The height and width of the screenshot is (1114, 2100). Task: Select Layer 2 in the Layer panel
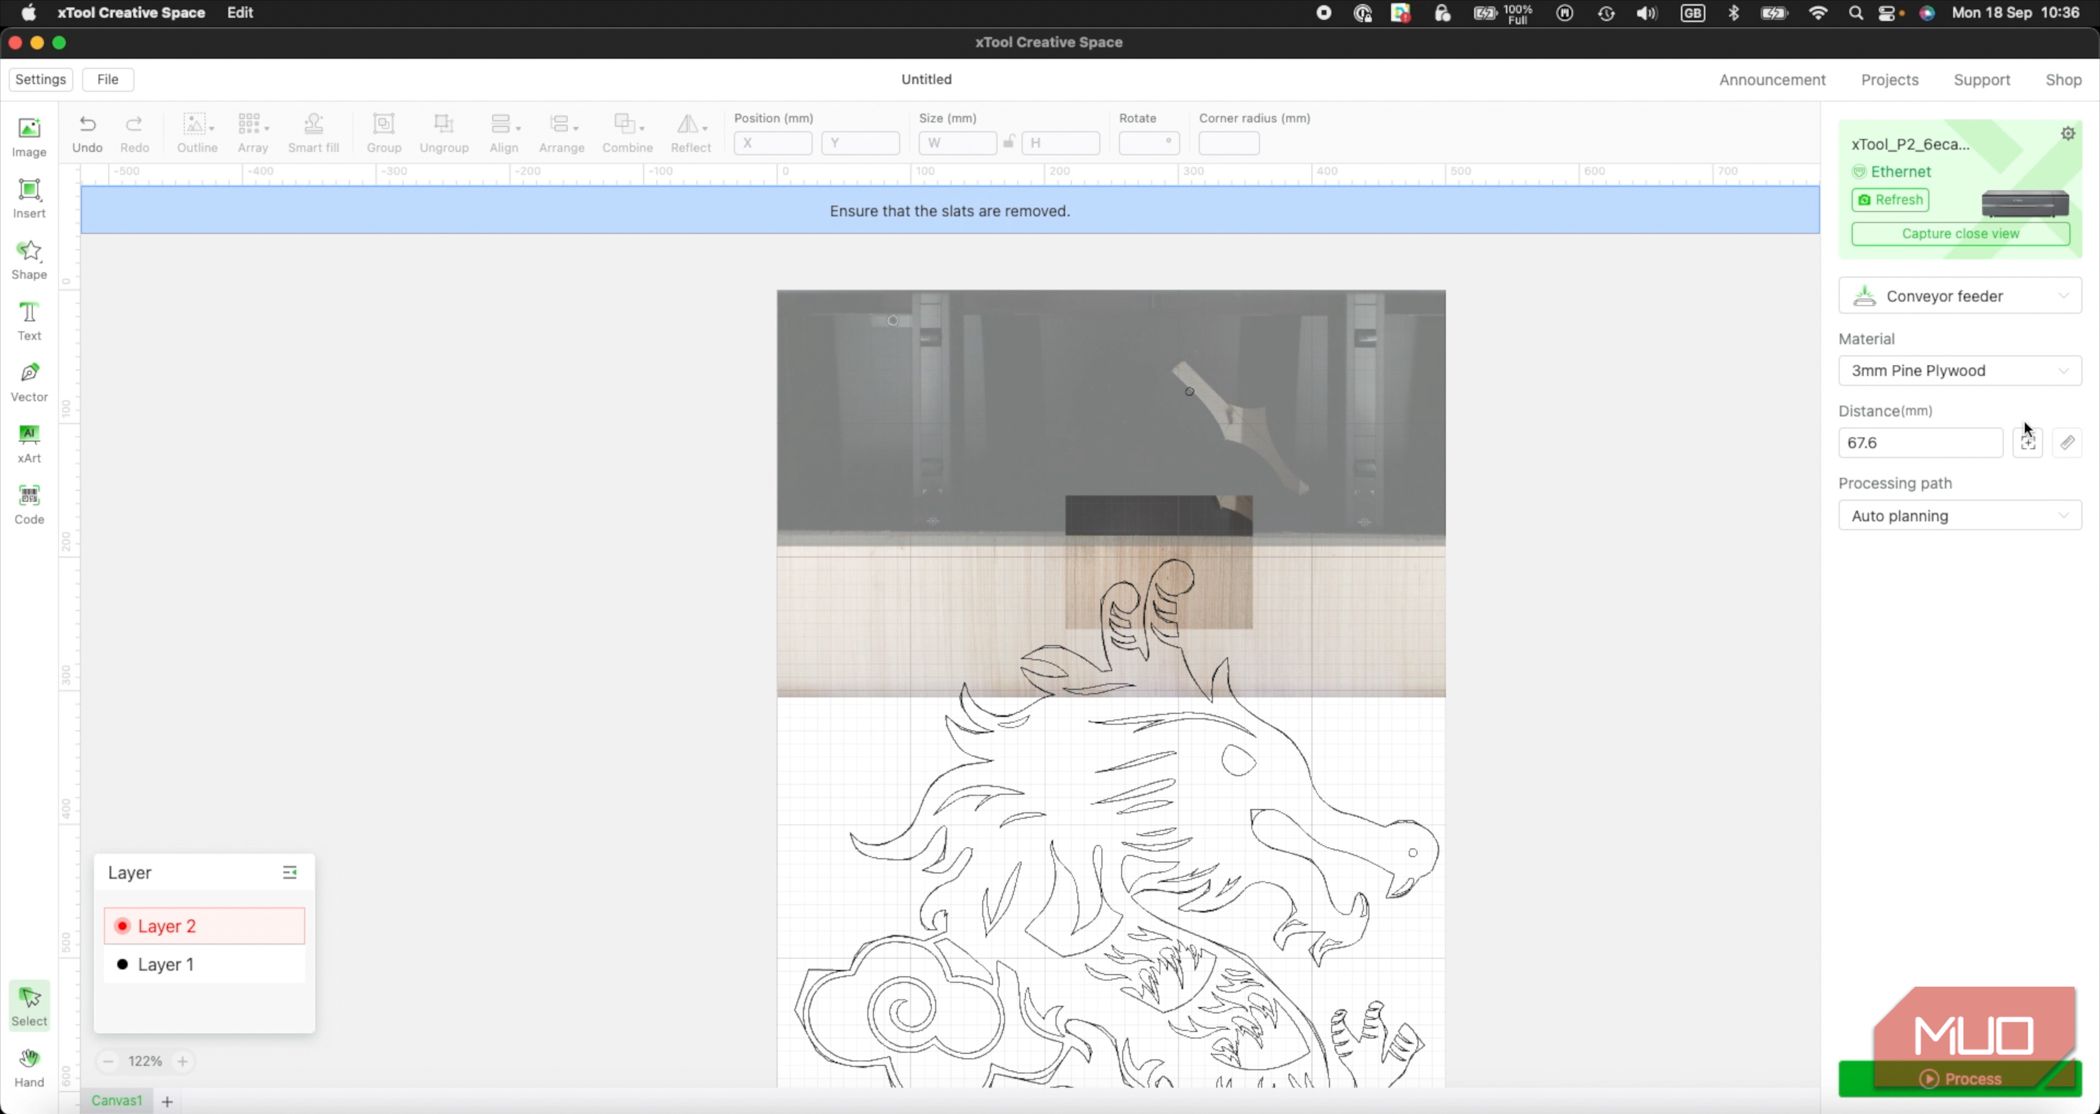coord(167,925)
